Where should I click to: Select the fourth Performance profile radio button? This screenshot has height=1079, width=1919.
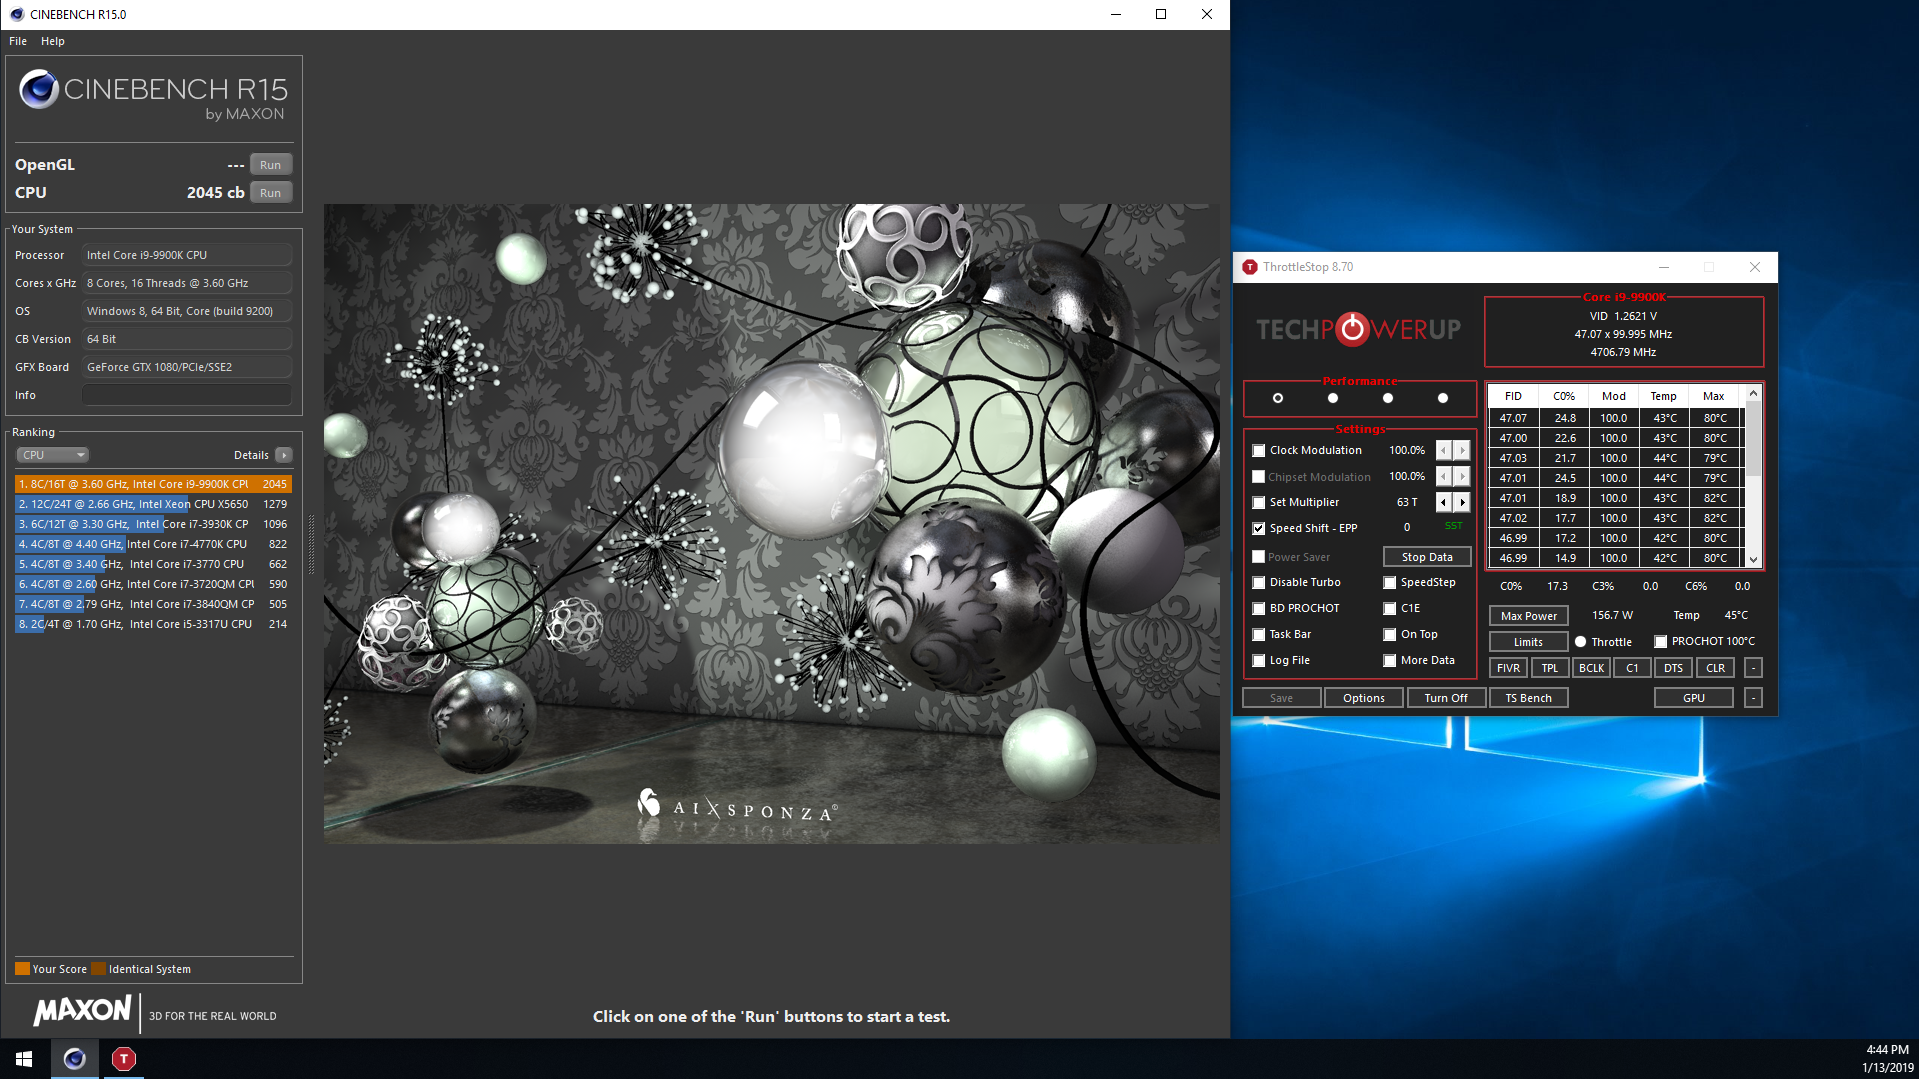[1443, 398]
